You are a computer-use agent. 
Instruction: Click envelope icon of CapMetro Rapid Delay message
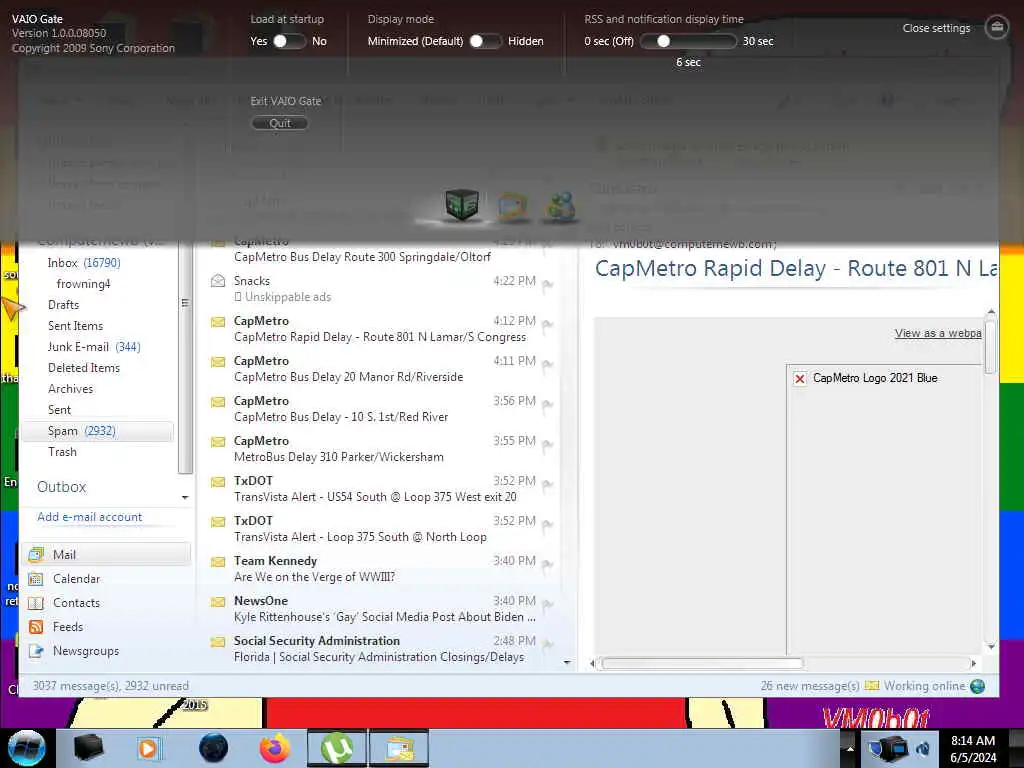point(217,321)
